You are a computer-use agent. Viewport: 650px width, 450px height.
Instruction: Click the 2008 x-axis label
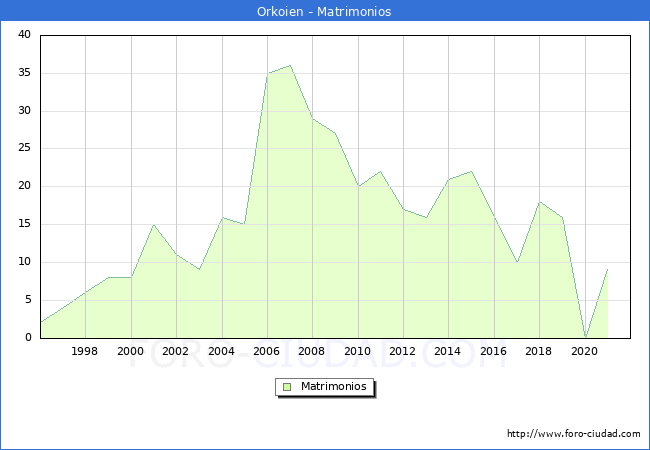(312, 351)
